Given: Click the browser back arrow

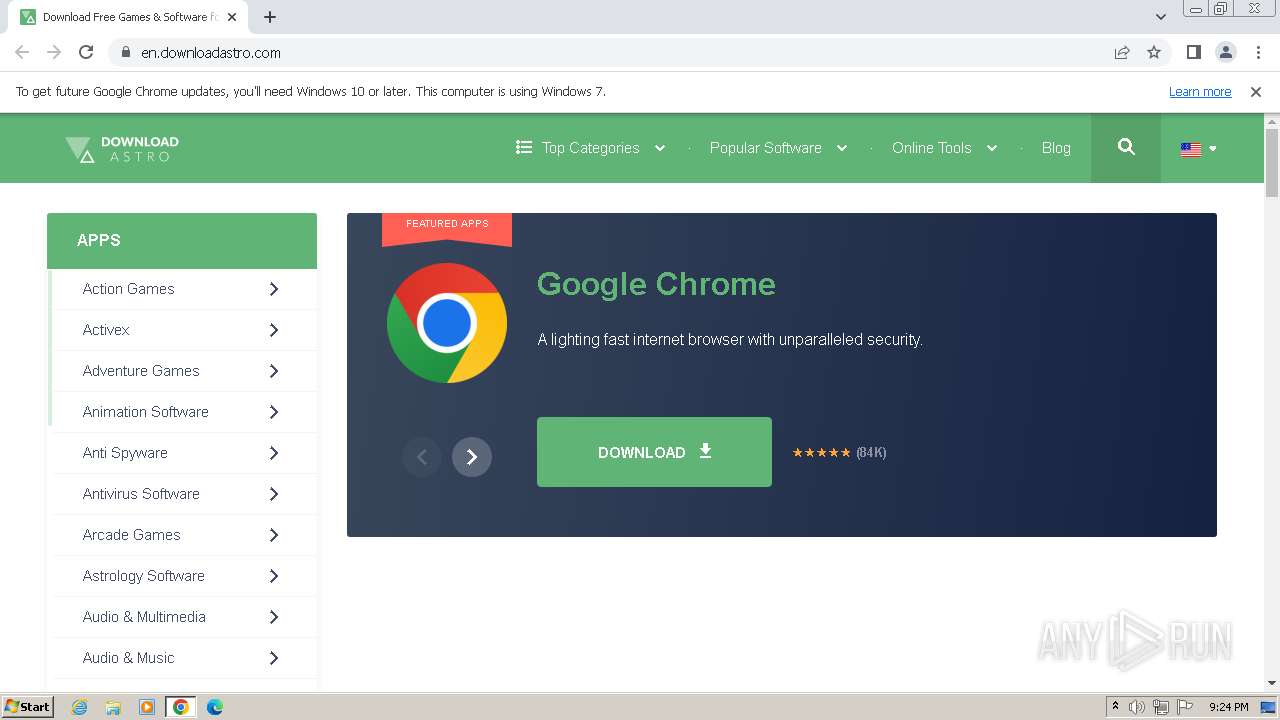Looking at the screenshot, I should [22, 52].
